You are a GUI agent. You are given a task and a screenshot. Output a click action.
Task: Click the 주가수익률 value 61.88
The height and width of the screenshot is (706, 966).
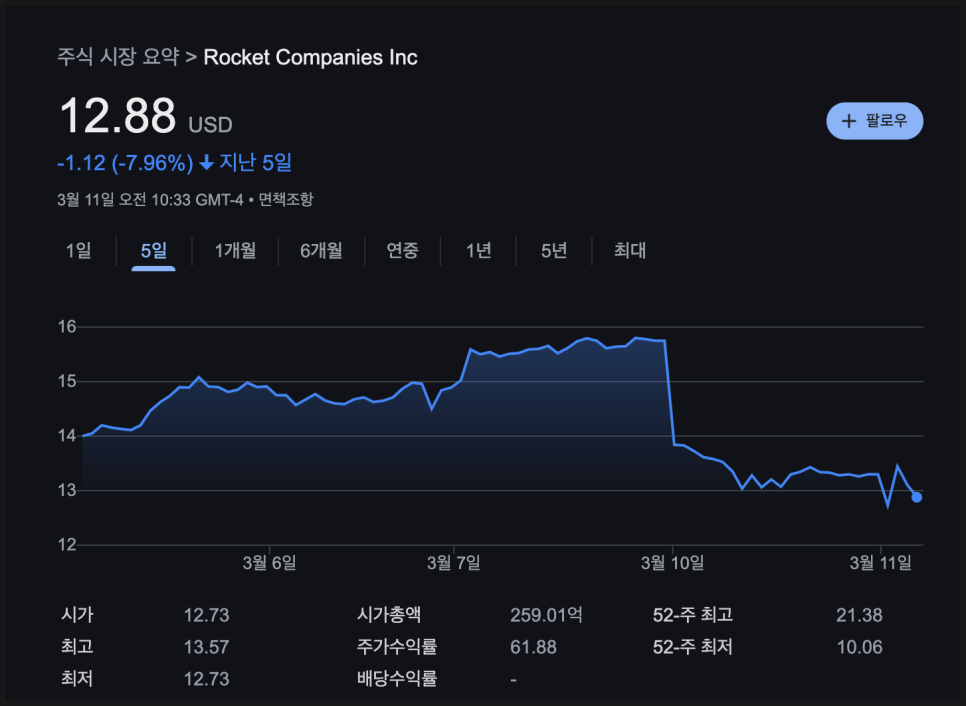[x=534, y=647]
